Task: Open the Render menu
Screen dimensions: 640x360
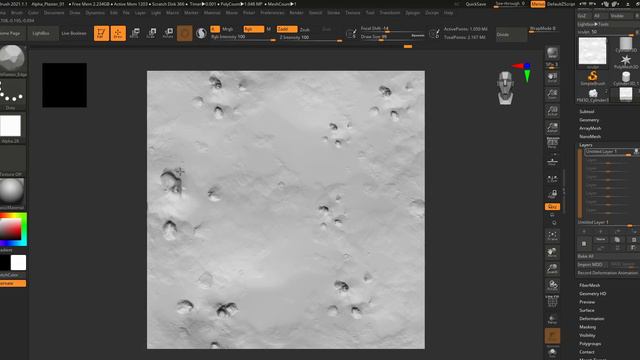Action: pyautogui.click(x=296, y=13)
